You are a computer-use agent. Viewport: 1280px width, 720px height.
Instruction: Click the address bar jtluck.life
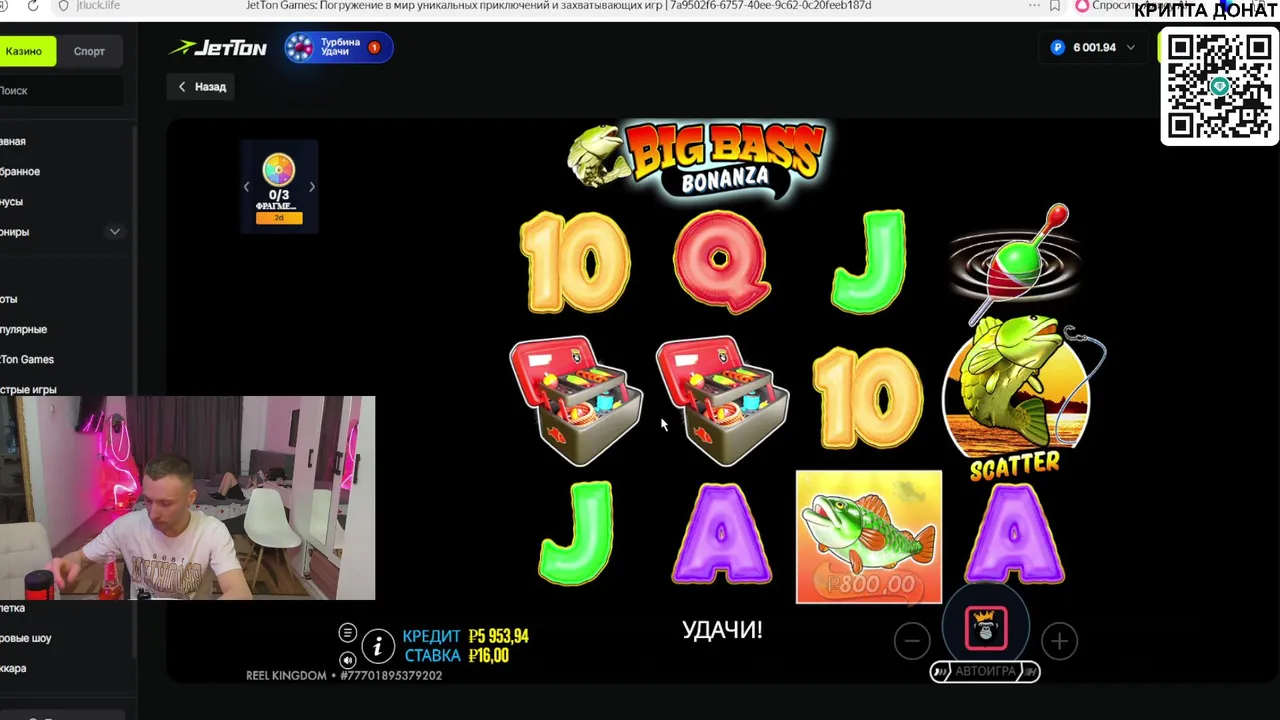[98, 6]
